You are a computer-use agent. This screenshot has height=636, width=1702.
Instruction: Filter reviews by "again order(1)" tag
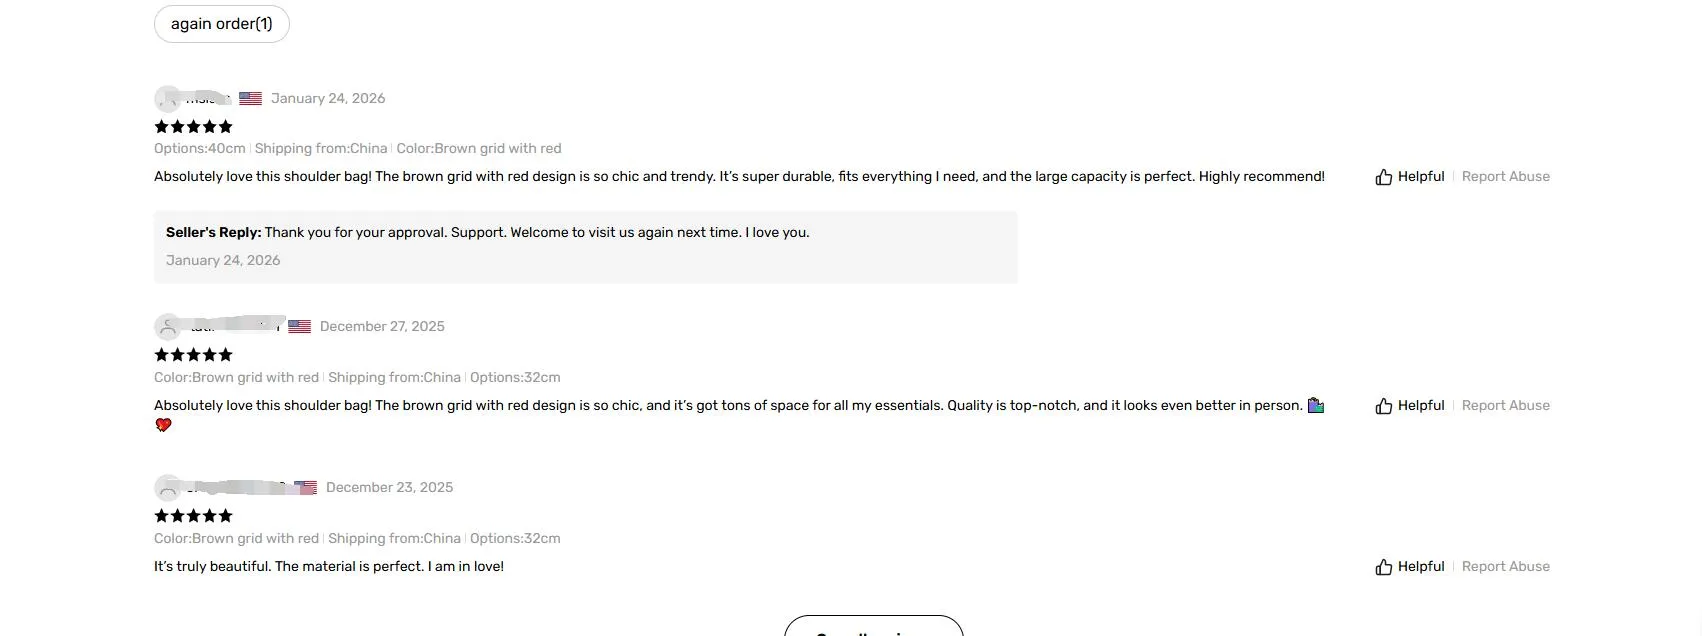coord(222,24)
